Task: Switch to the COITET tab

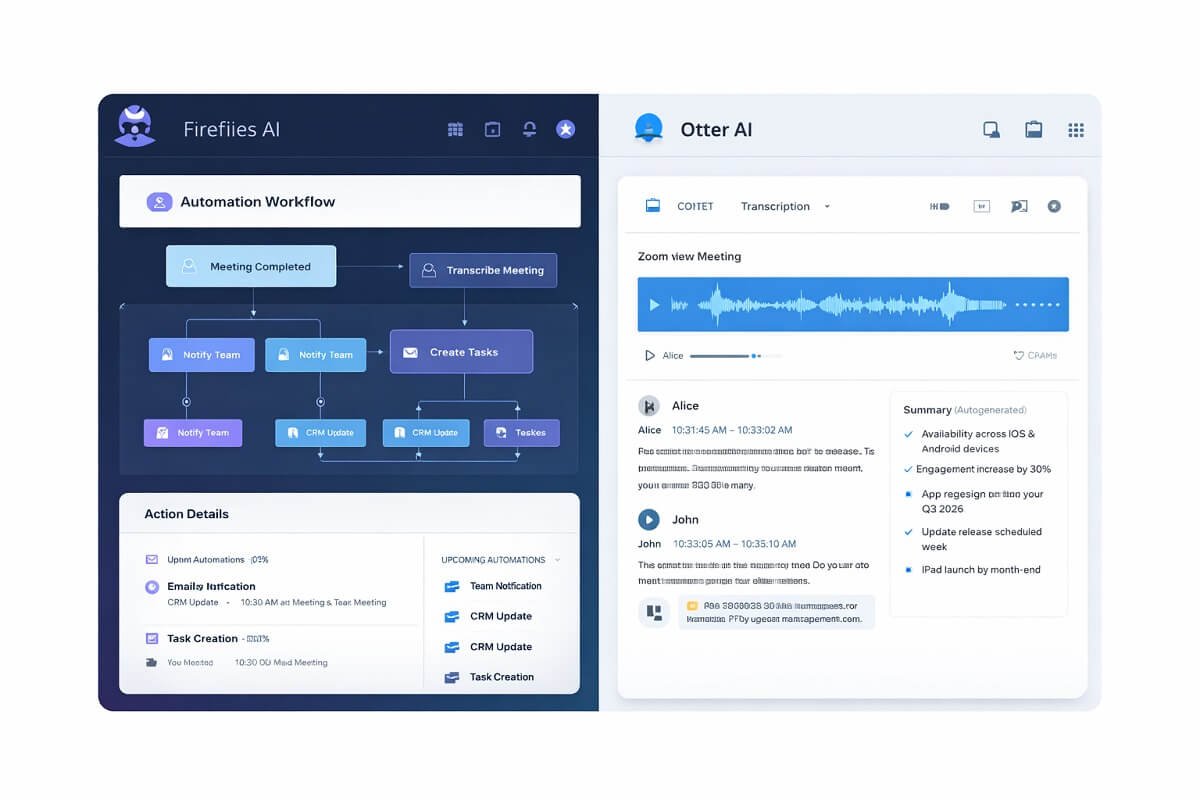Action: pyautogui.click(x=695, y=206)
